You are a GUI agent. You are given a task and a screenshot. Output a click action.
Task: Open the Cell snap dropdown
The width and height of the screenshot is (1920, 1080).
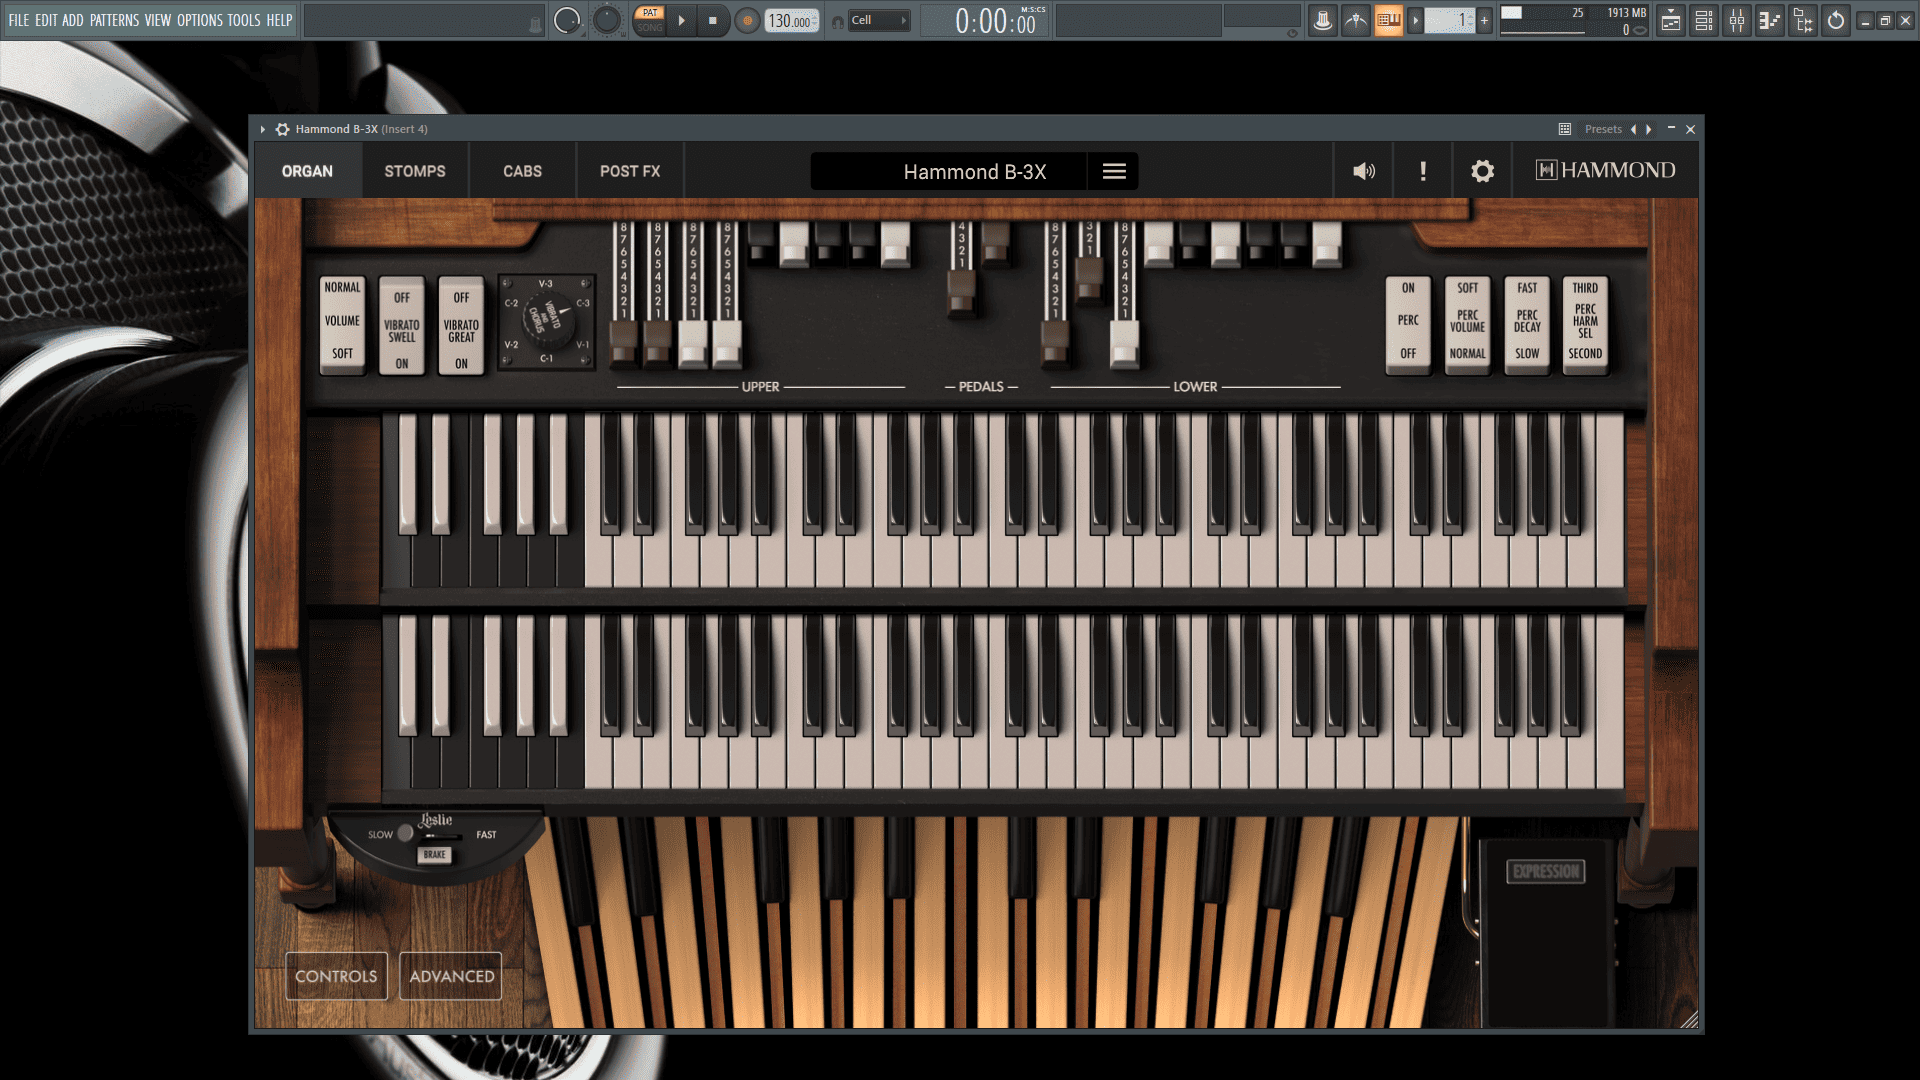[879, 20]
